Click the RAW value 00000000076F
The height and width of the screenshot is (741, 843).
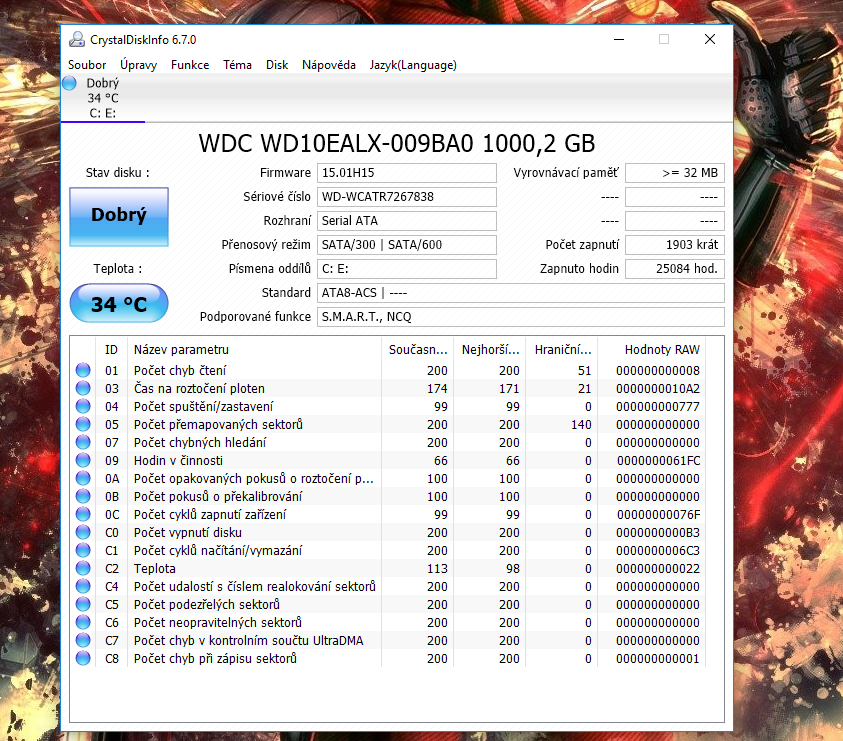[659, 515]
